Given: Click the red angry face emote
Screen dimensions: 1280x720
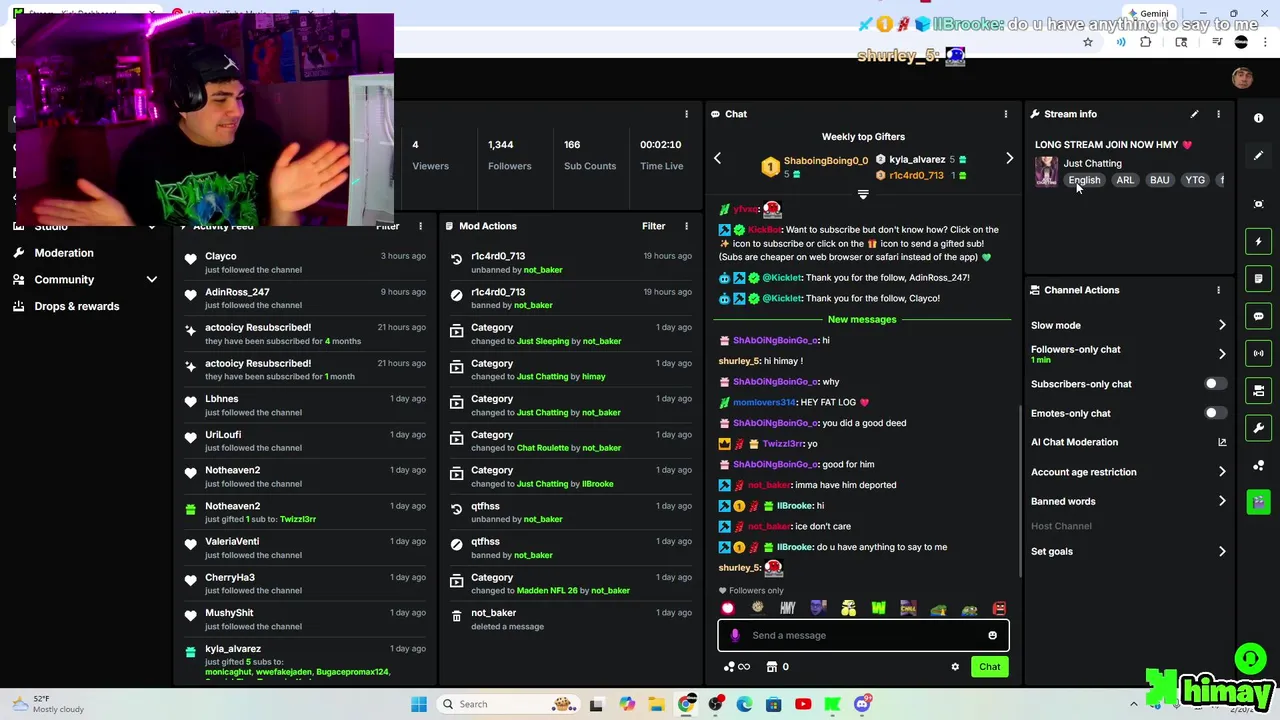Looking at the screenshot, I should click(999, 608).
